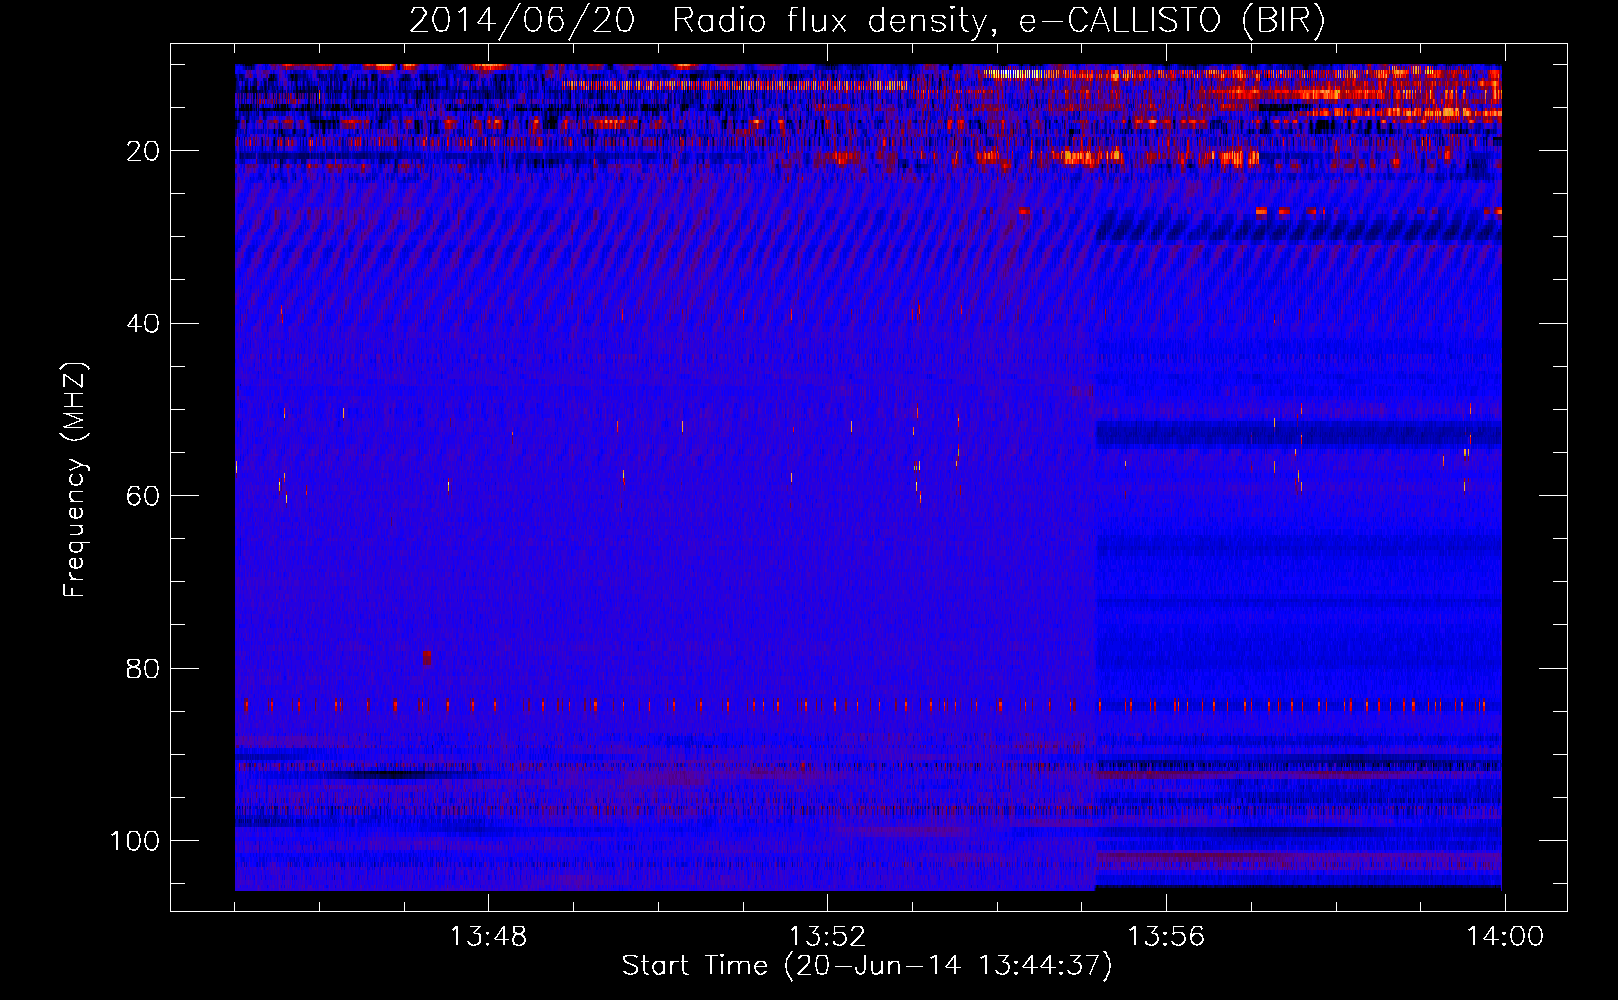Click the 80 MHz frequency tick label
This screenshot has height=1000, width=1618.
(143, 669)
